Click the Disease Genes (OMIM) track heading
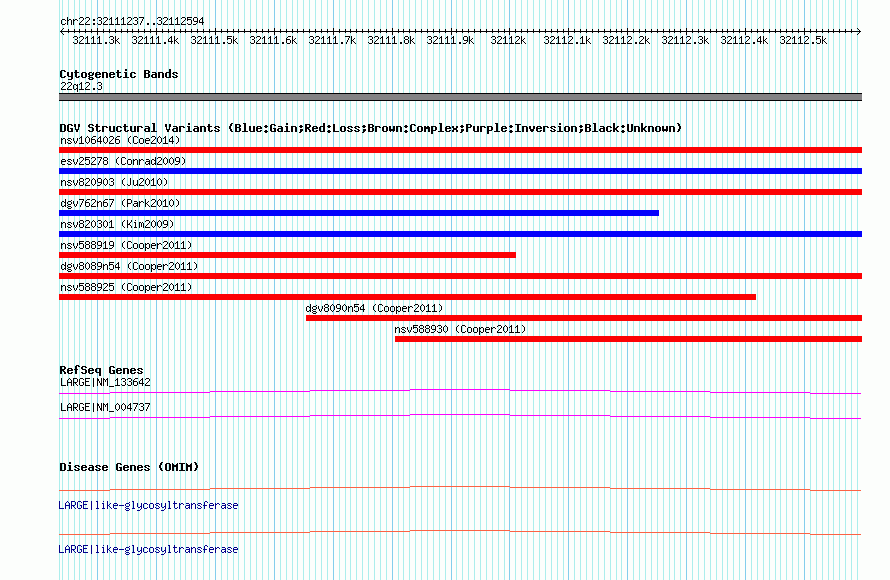890x580 pixels. [x=129, y=467]
